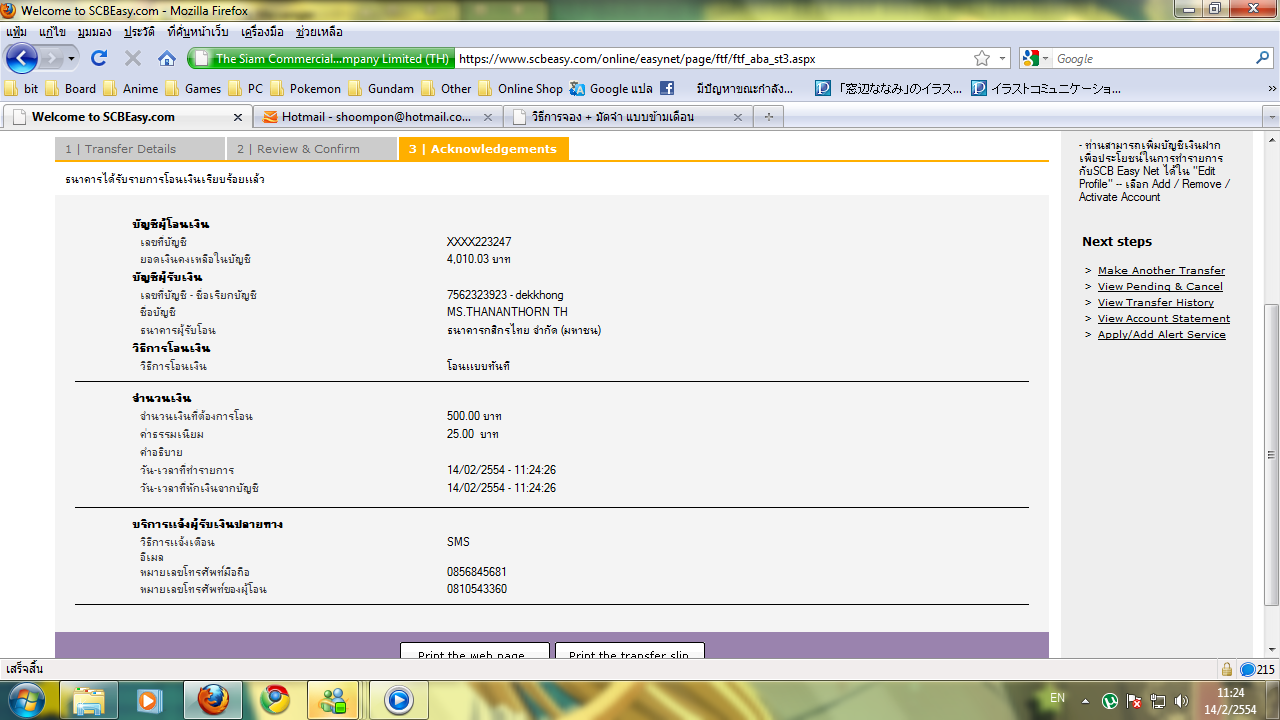Open the แก้ไข (Edit) menu
Screen dimensions: 1280x720
tap(52, 32)
